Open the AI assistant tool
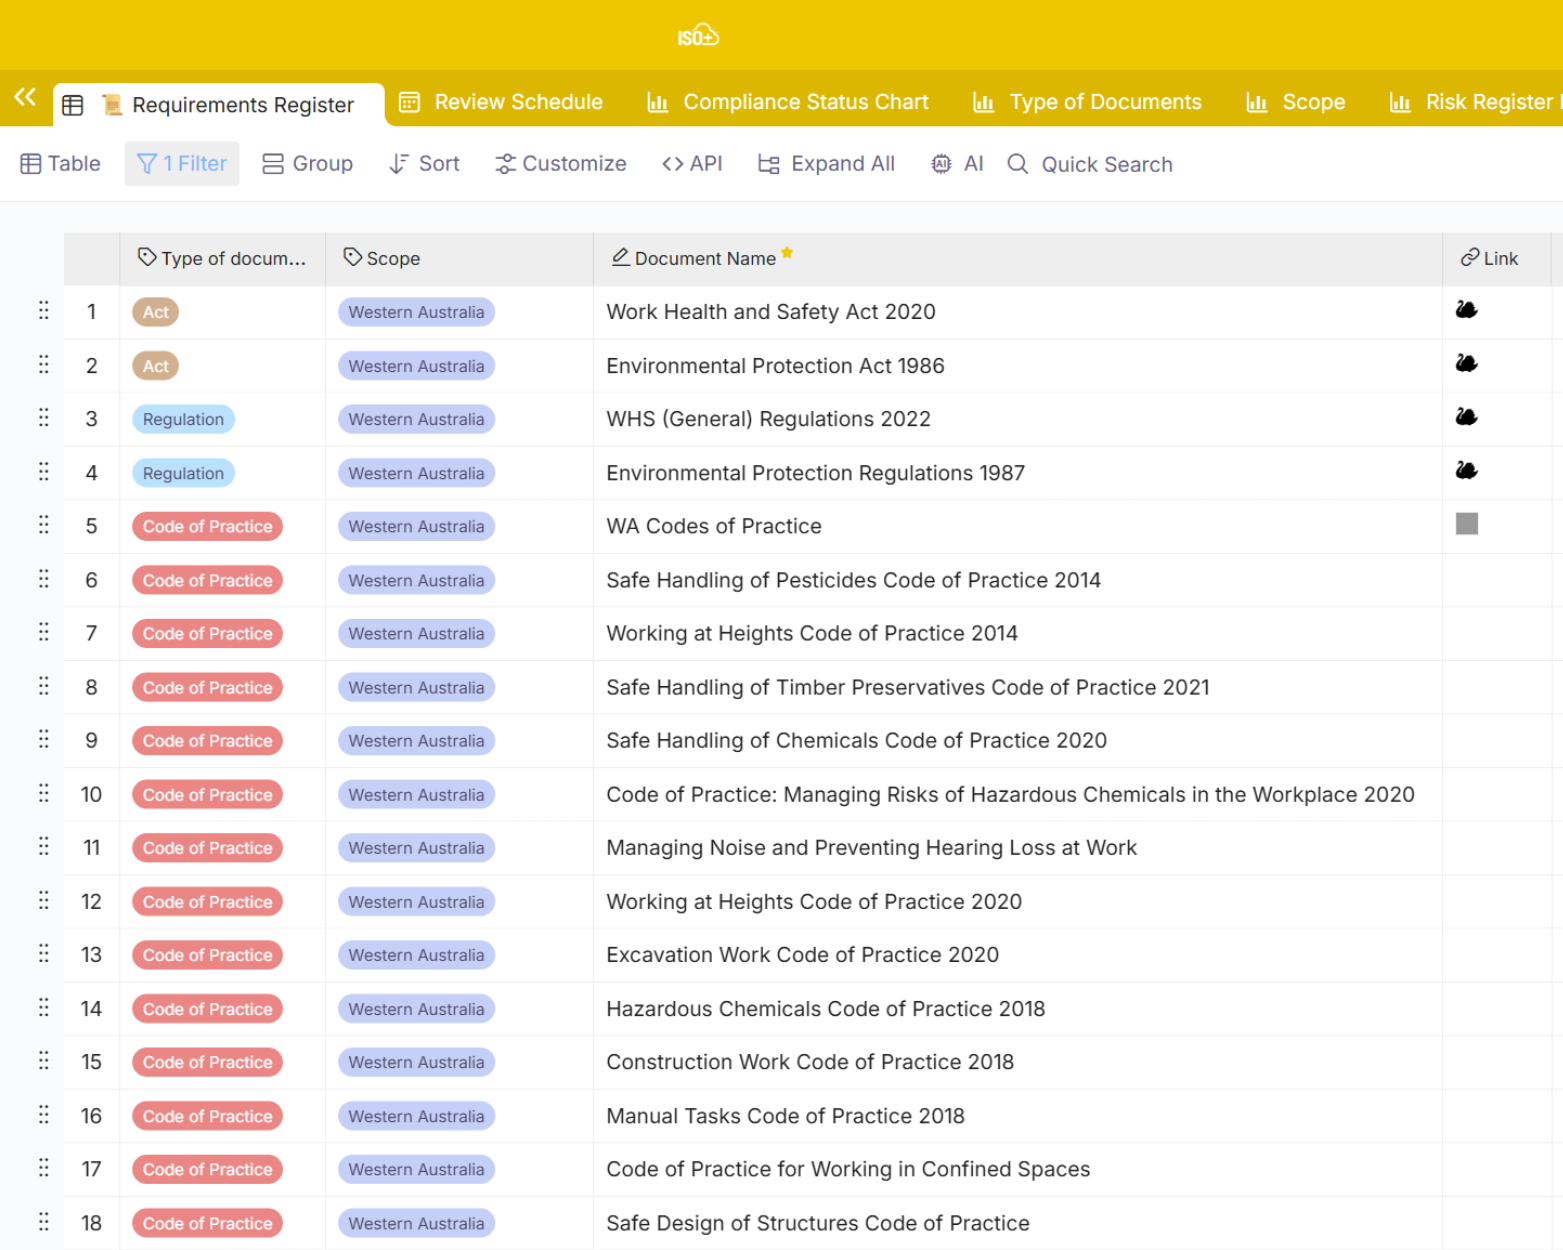1563x1250 pixels. [x=957, y=164]
